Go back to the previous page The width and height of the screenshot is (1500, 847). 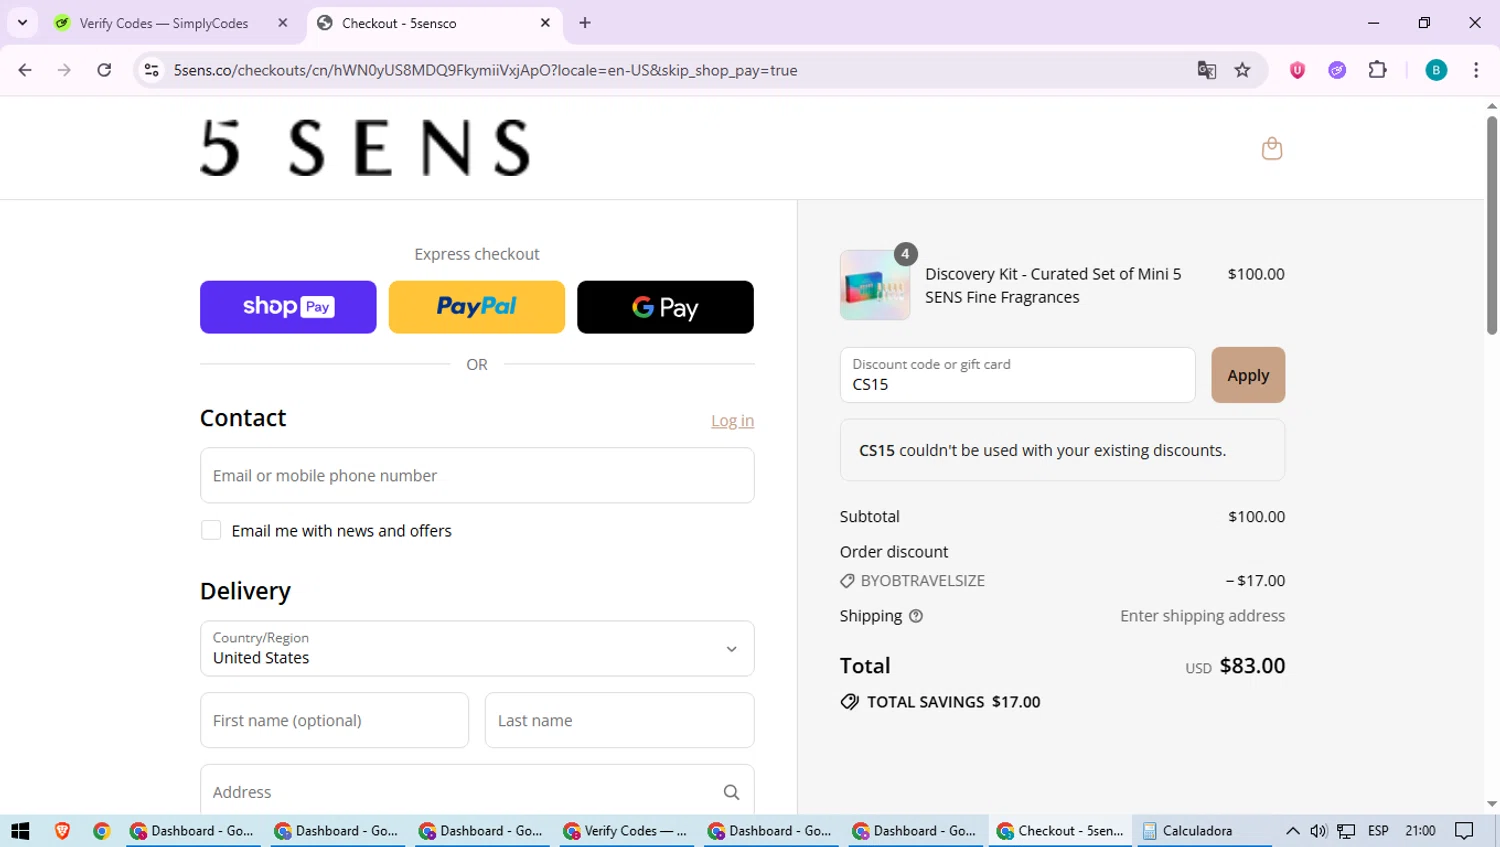[25, 70]
